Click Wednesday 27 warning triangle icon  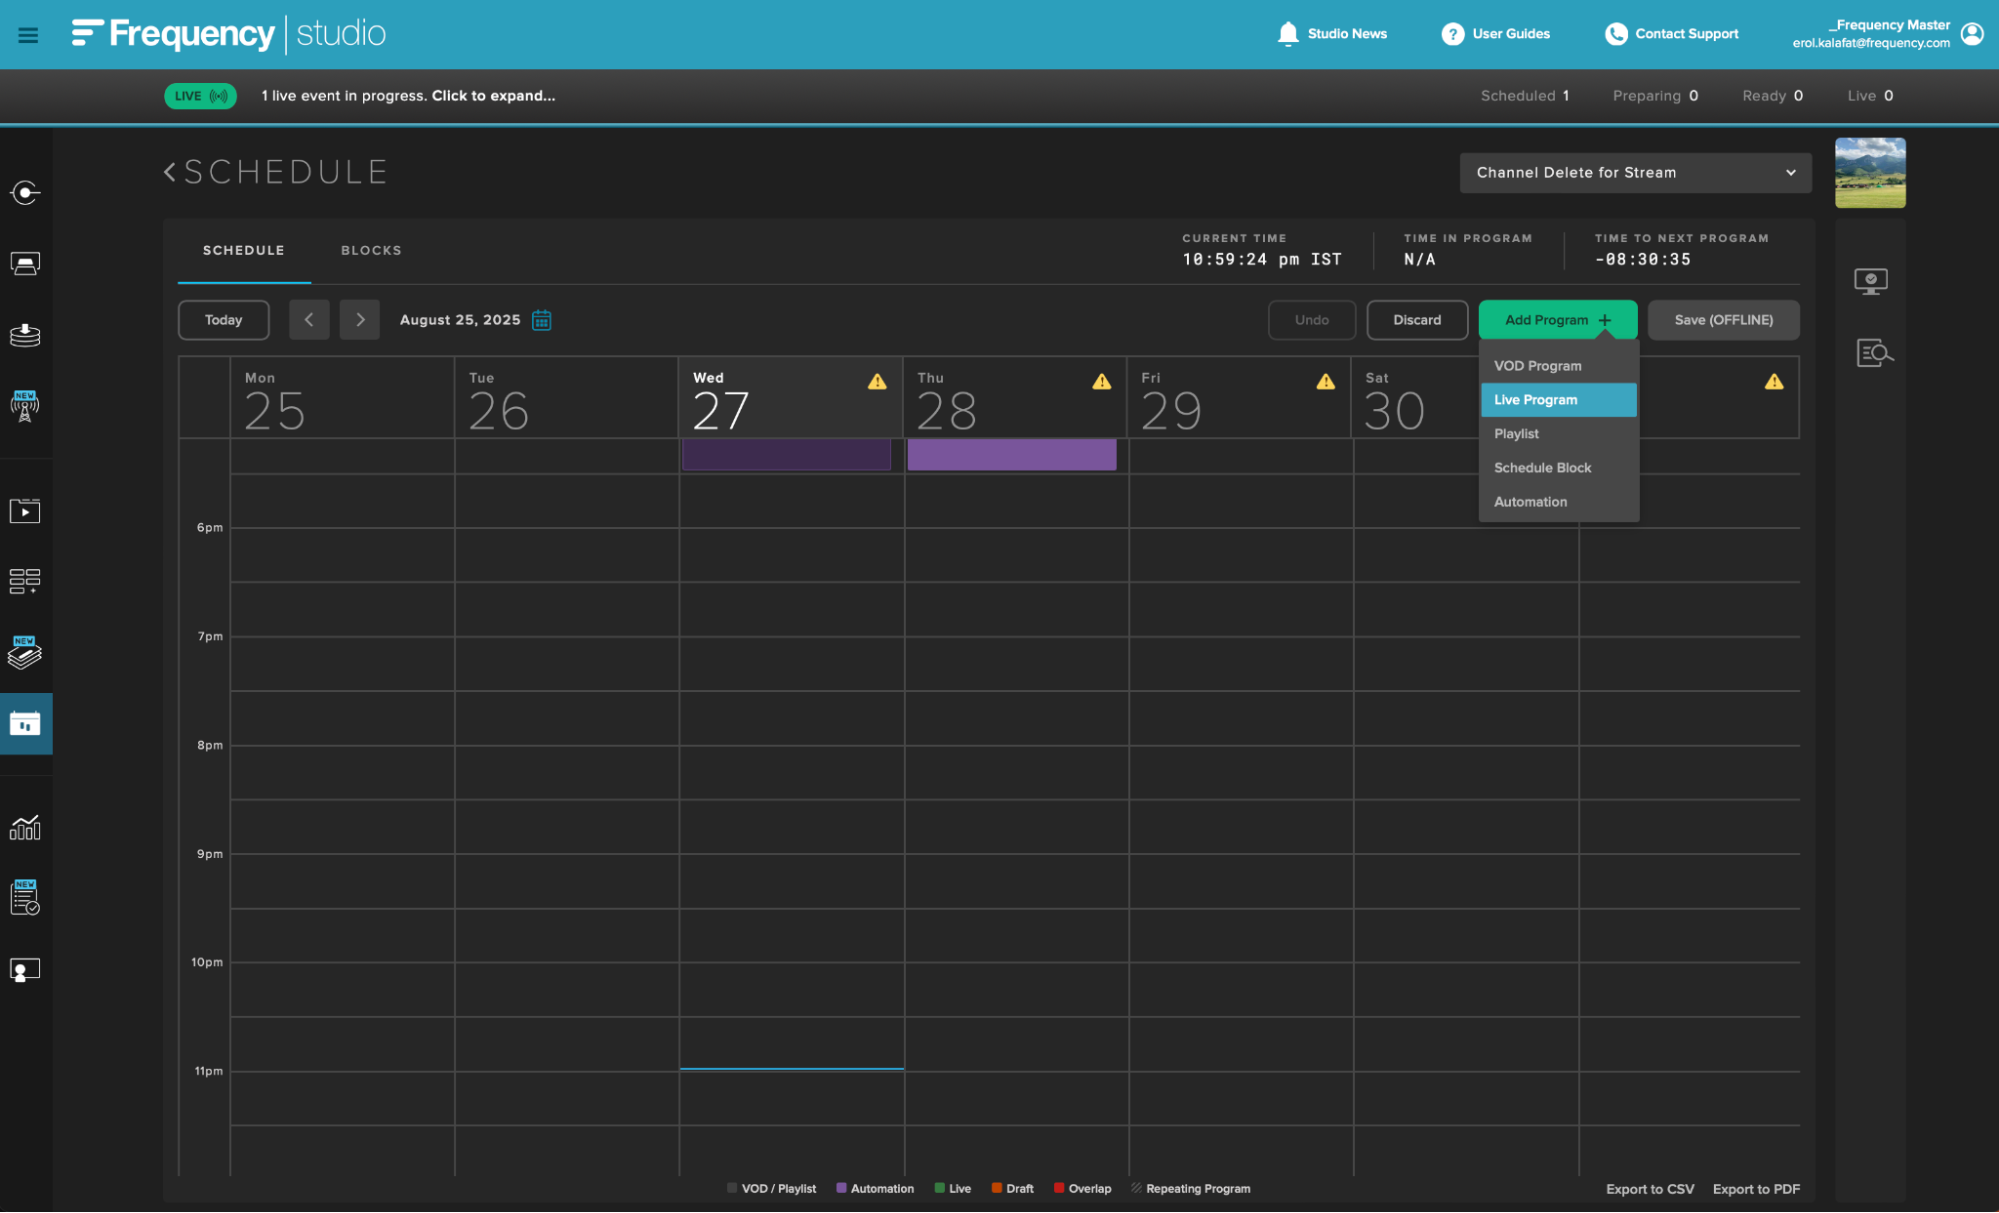coord(877,381)
